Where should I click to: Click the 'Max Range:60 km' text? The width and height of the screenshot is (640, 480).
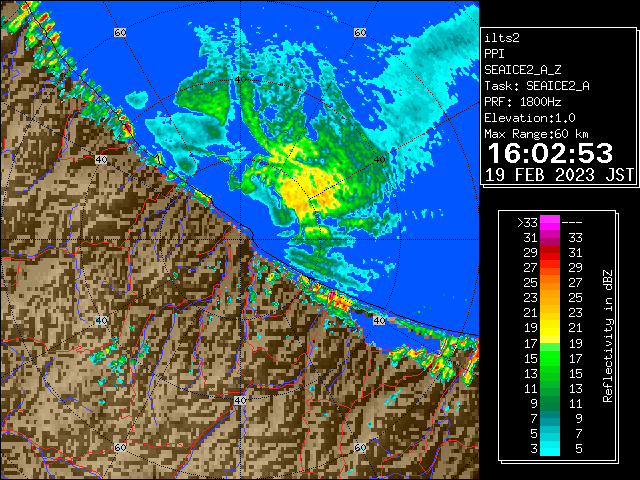tap(536, 134)
